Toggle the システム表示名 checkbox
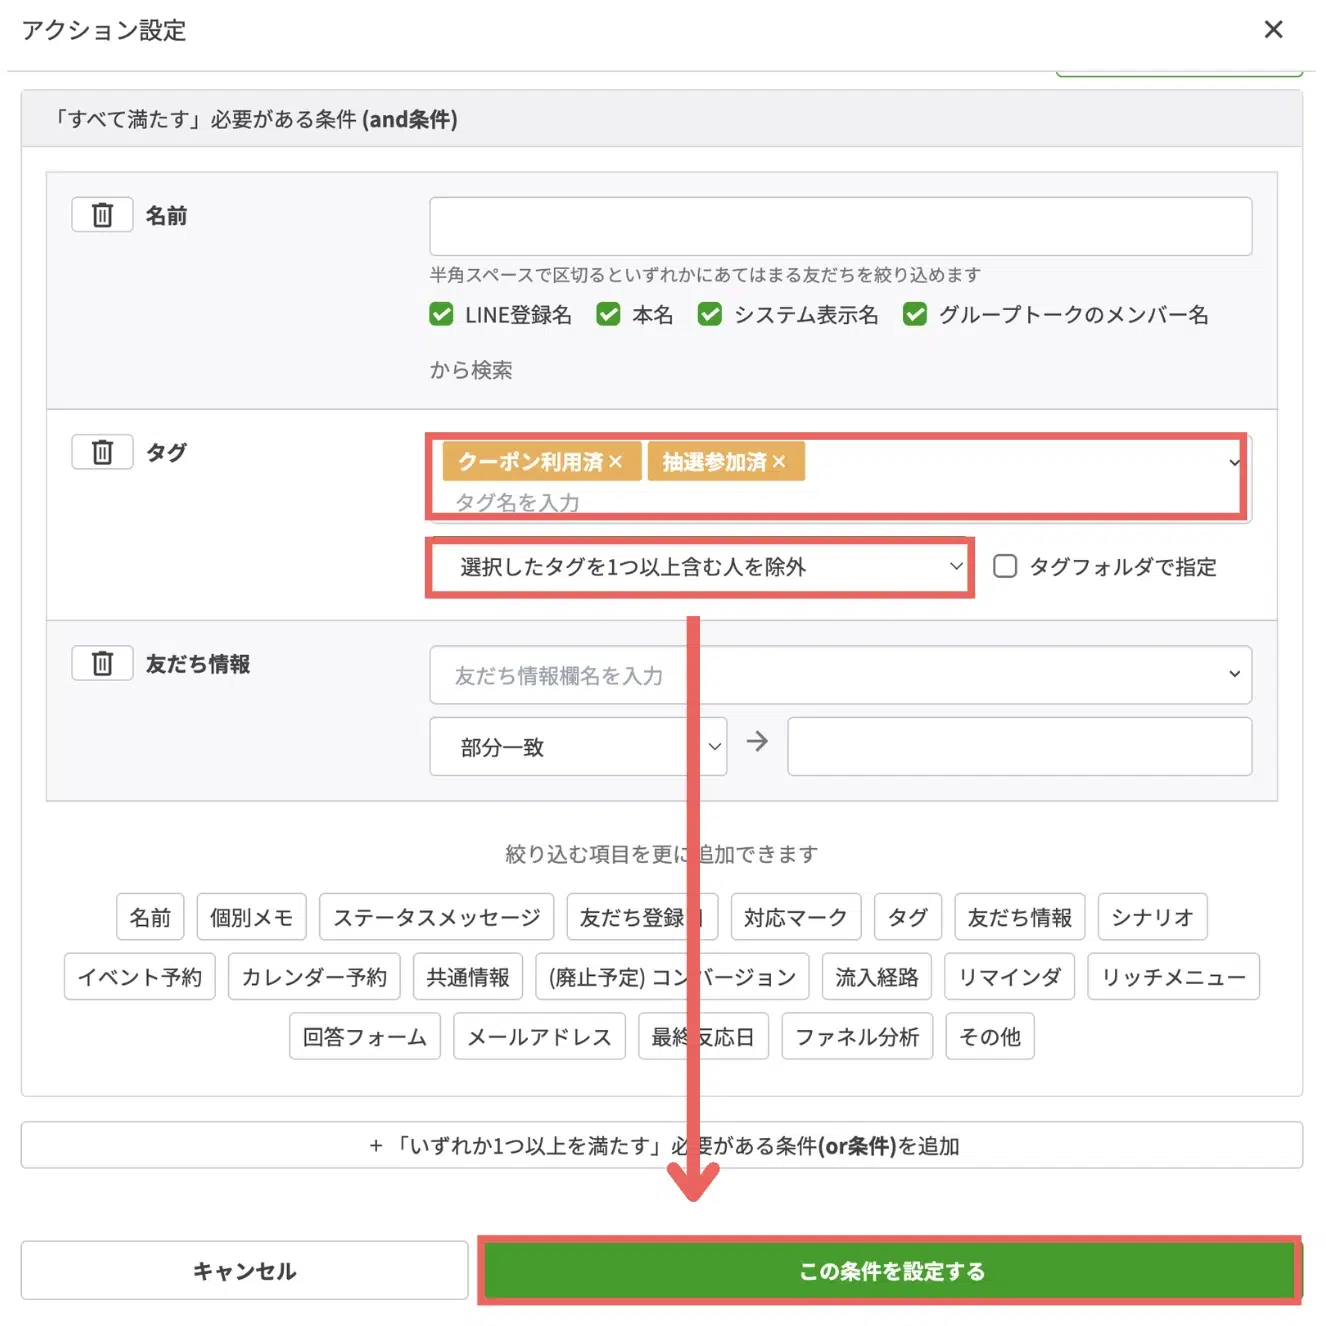1326x1326 pixels. [710, 315]
